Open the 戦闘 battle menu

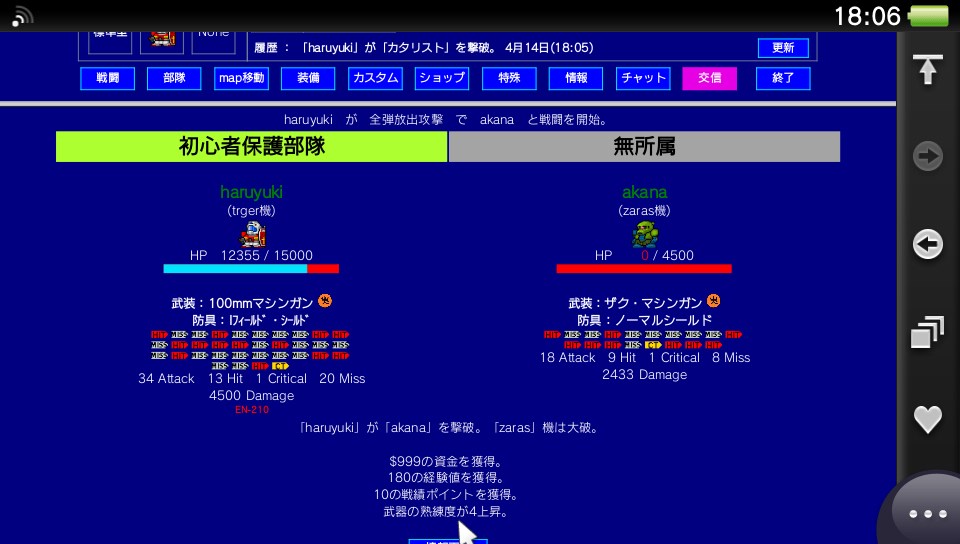tap(108, 78)
